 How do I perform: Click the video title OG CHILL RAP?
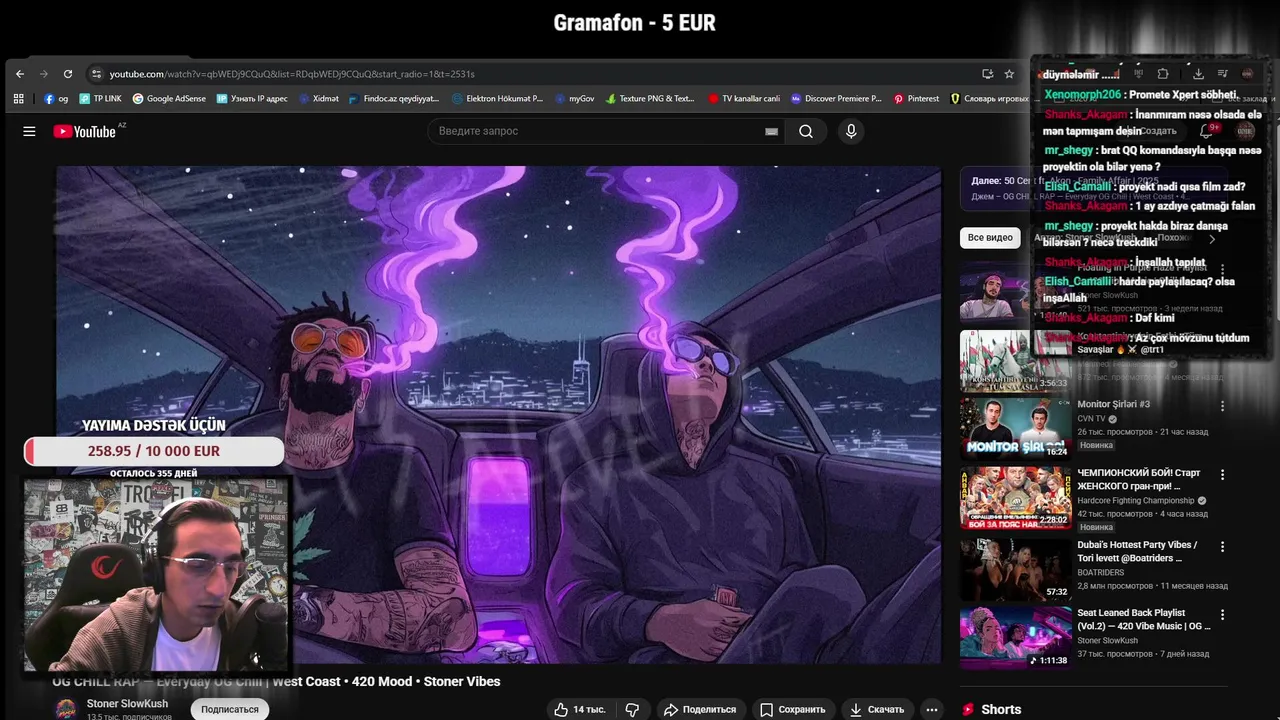(276, 681)
